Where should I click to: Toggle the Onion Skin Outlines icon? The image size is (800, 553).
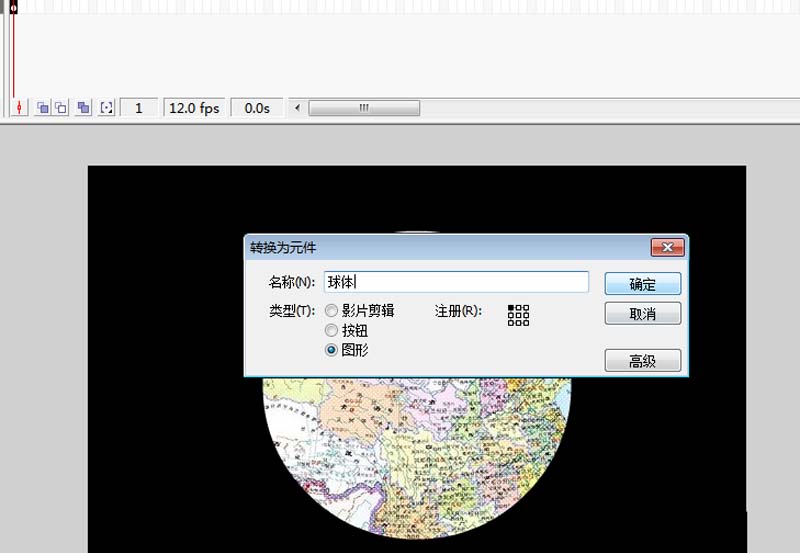[x=61, y=108]
